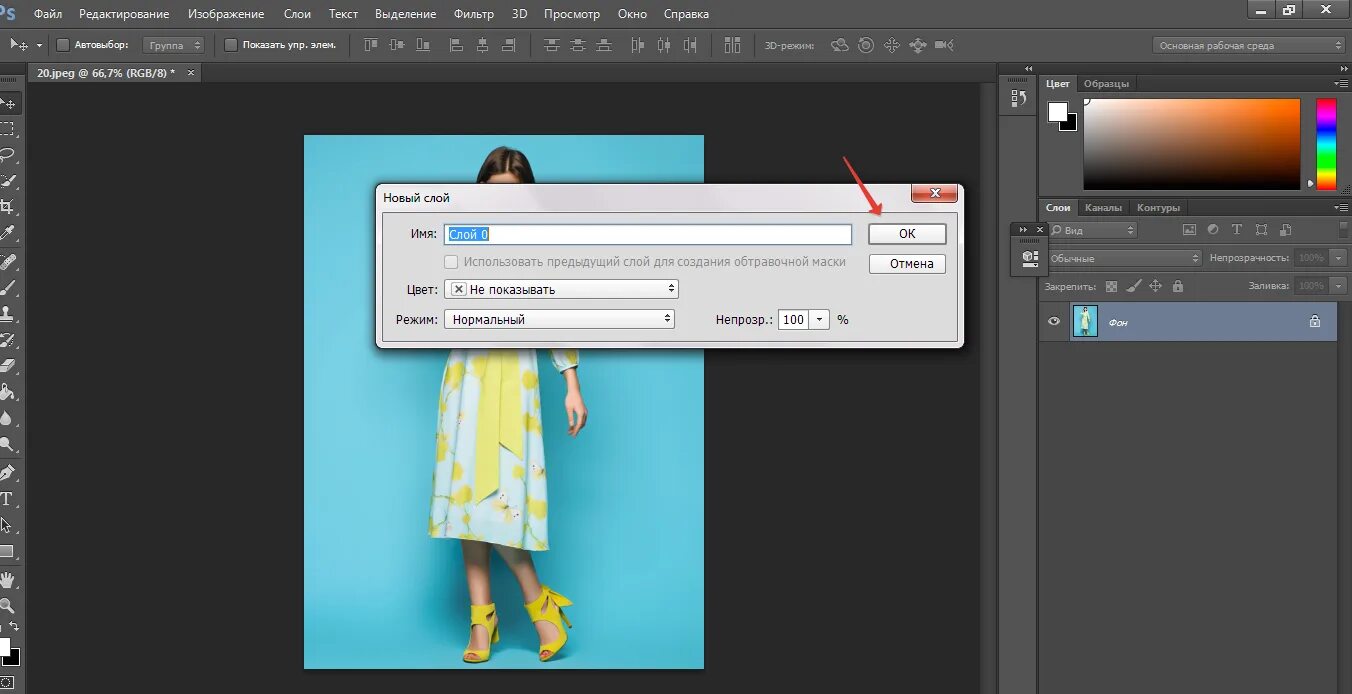
Task: Expand the Режим dropdown showing Нормальный
Action: pyautogui.click(x=560, y=319)
